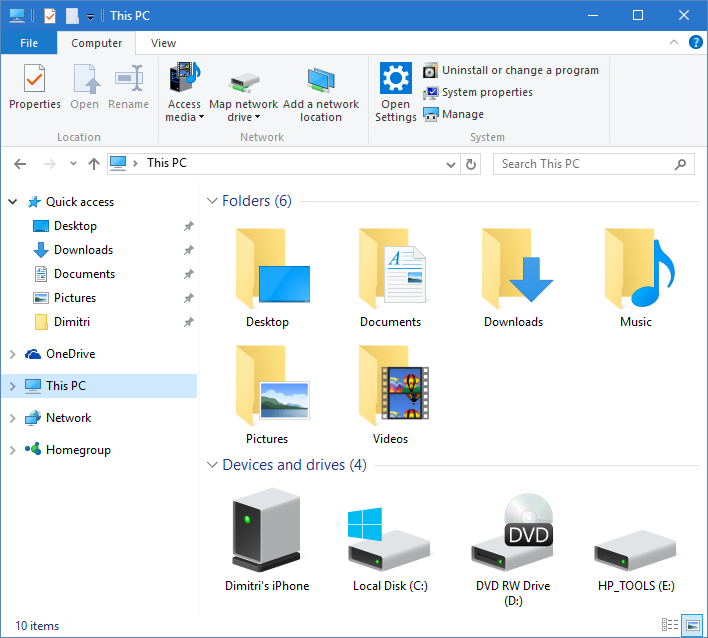The image size is (708, 638).
Task: Select the Downloads folder icon
Action: pyautogui.click(x=517, y=269)
